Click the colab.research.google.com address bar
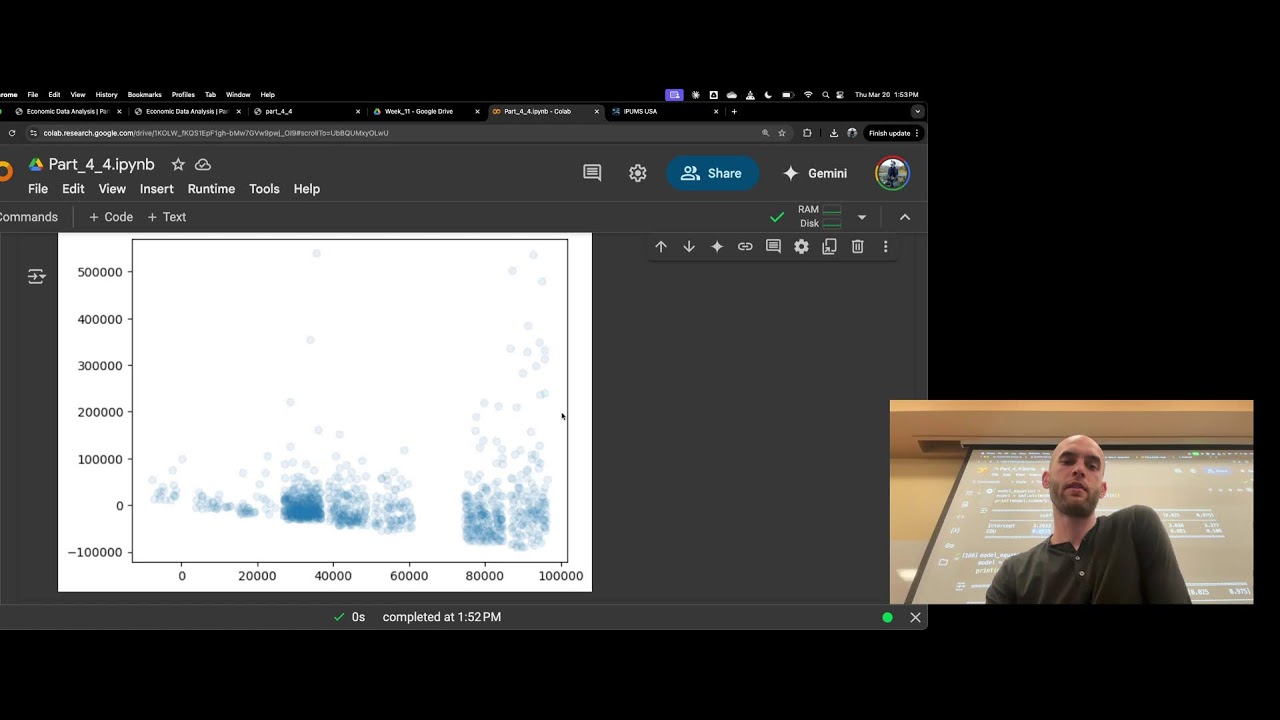The height and width of the screenshot is (720, 1280). (x=390, y=133)
